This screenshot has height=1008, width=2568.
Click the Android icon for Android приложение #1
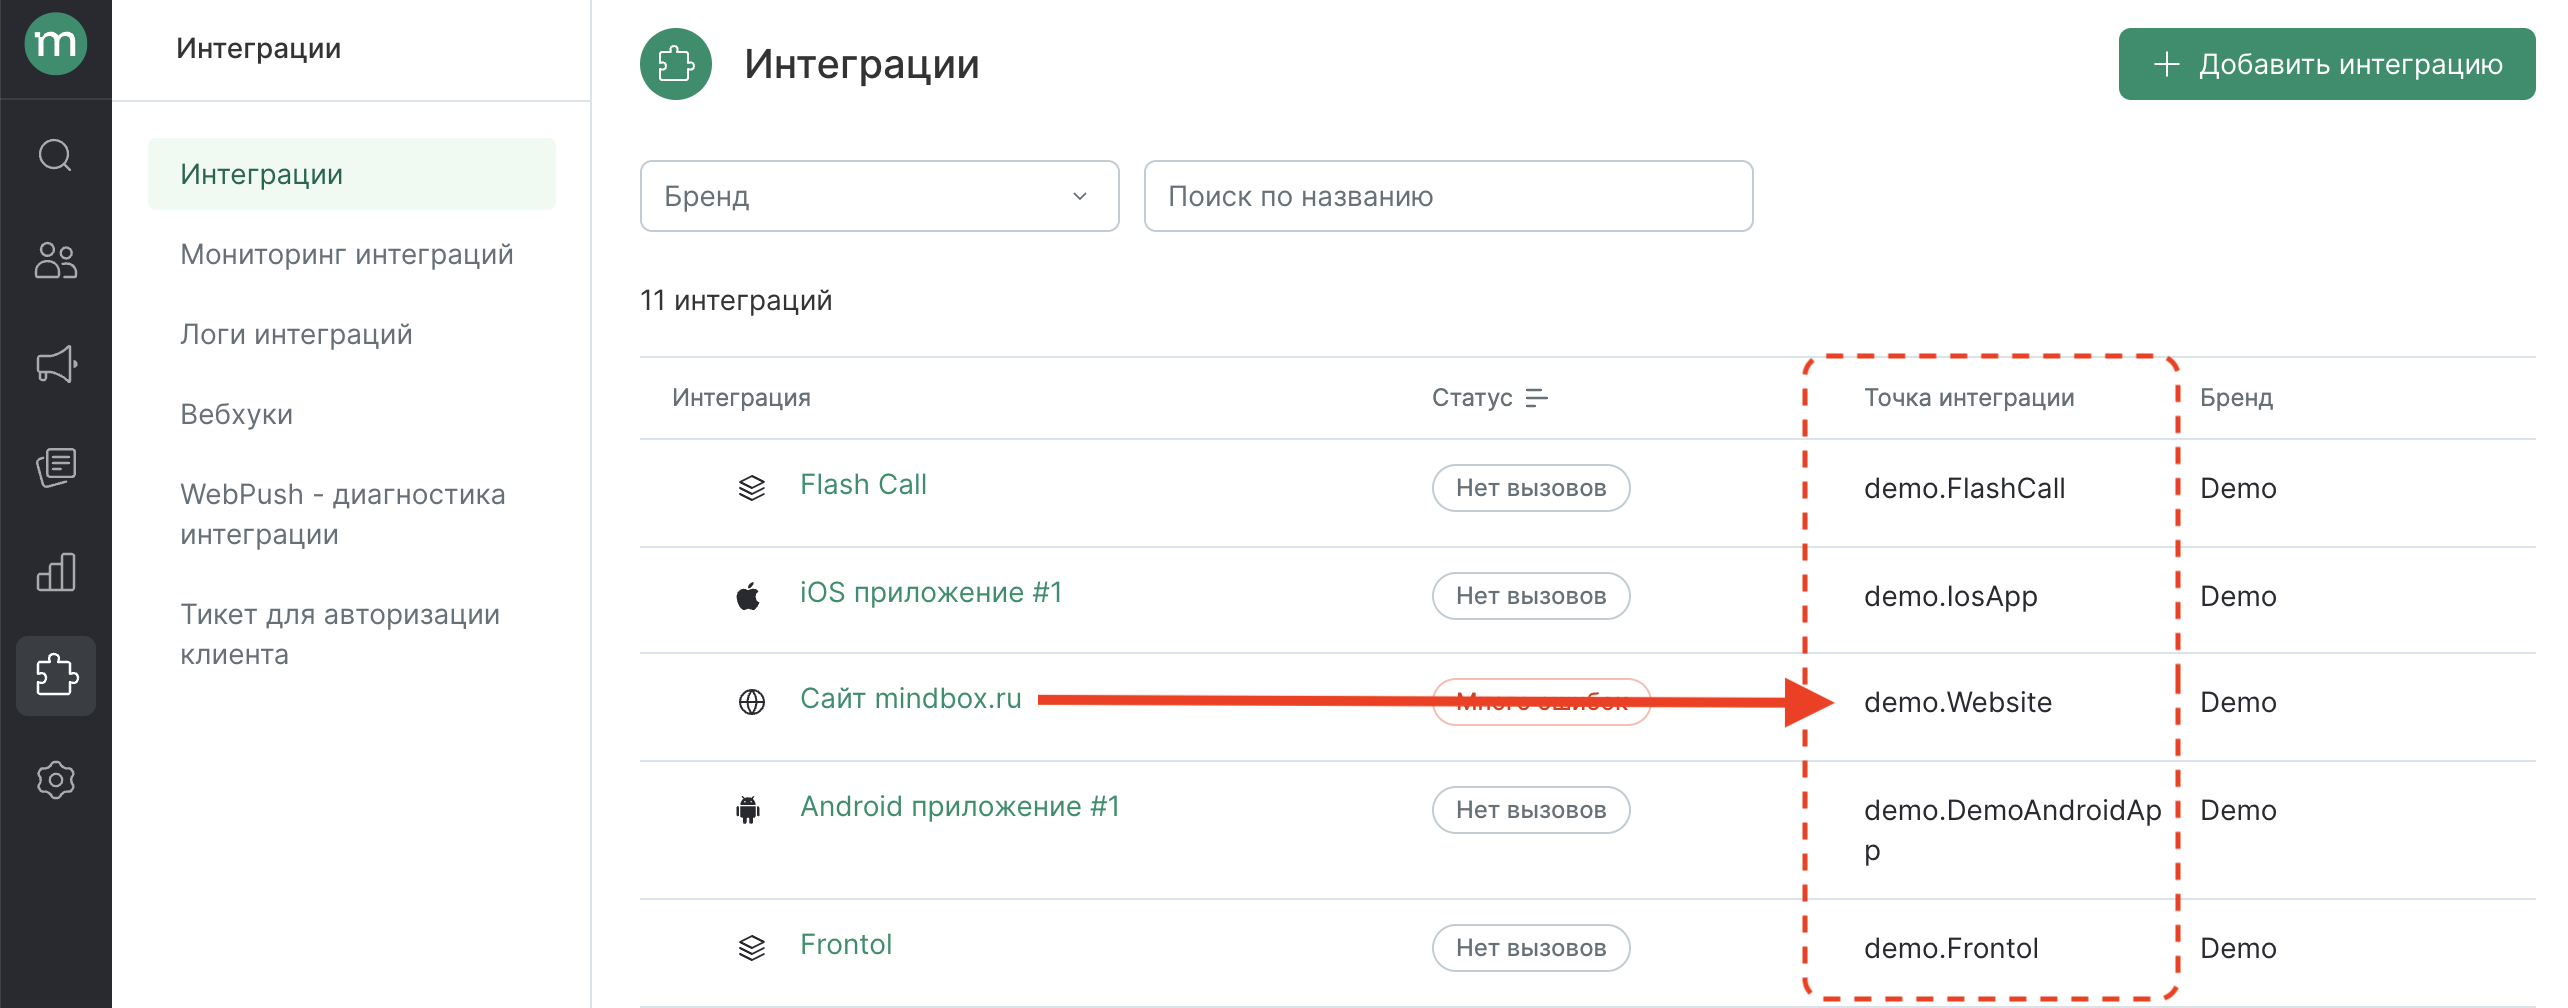pos(748,808)
